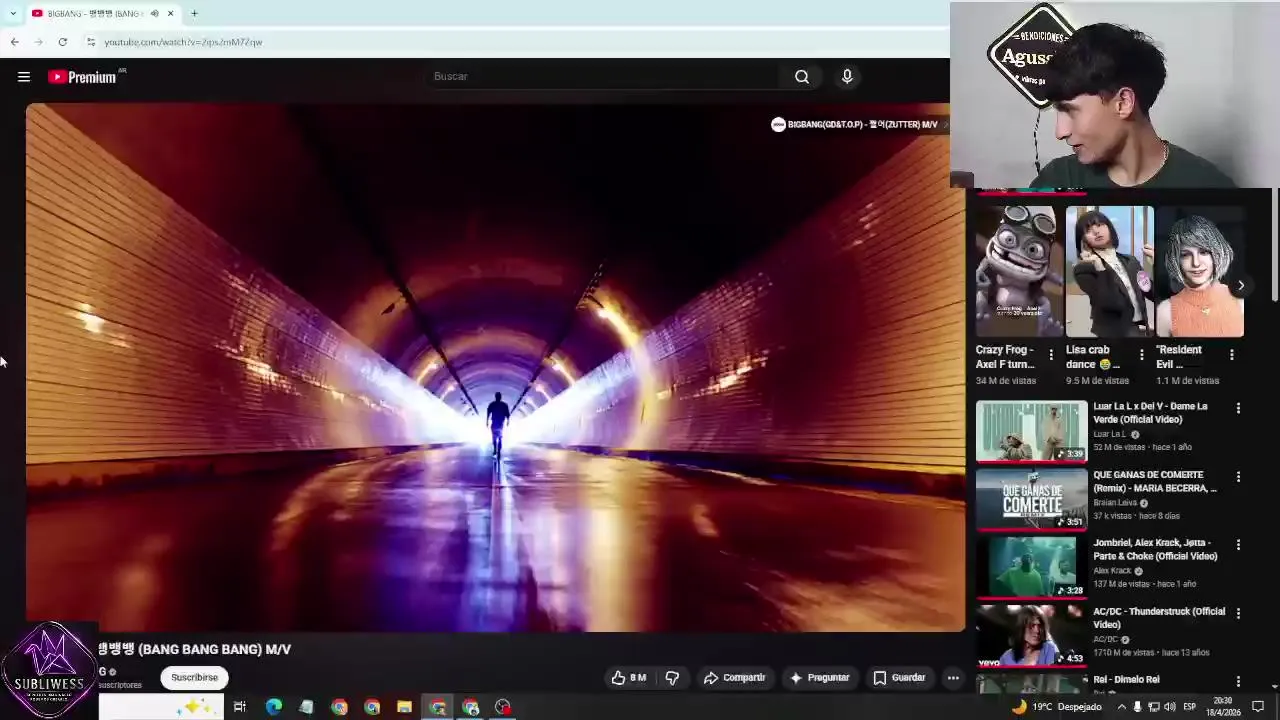This screenshot has height=720, width=1280.
Task: Open options for Lisa crab dance short
Action: coord(1141,355)
